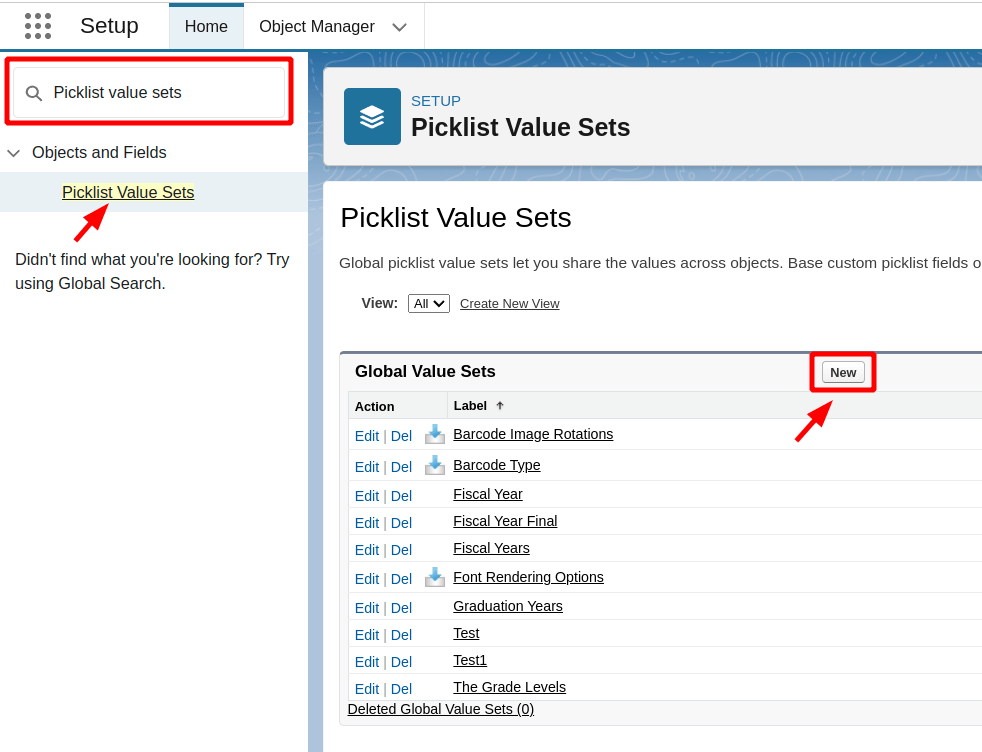Delete the Graduation Years row

click(401, 608)
